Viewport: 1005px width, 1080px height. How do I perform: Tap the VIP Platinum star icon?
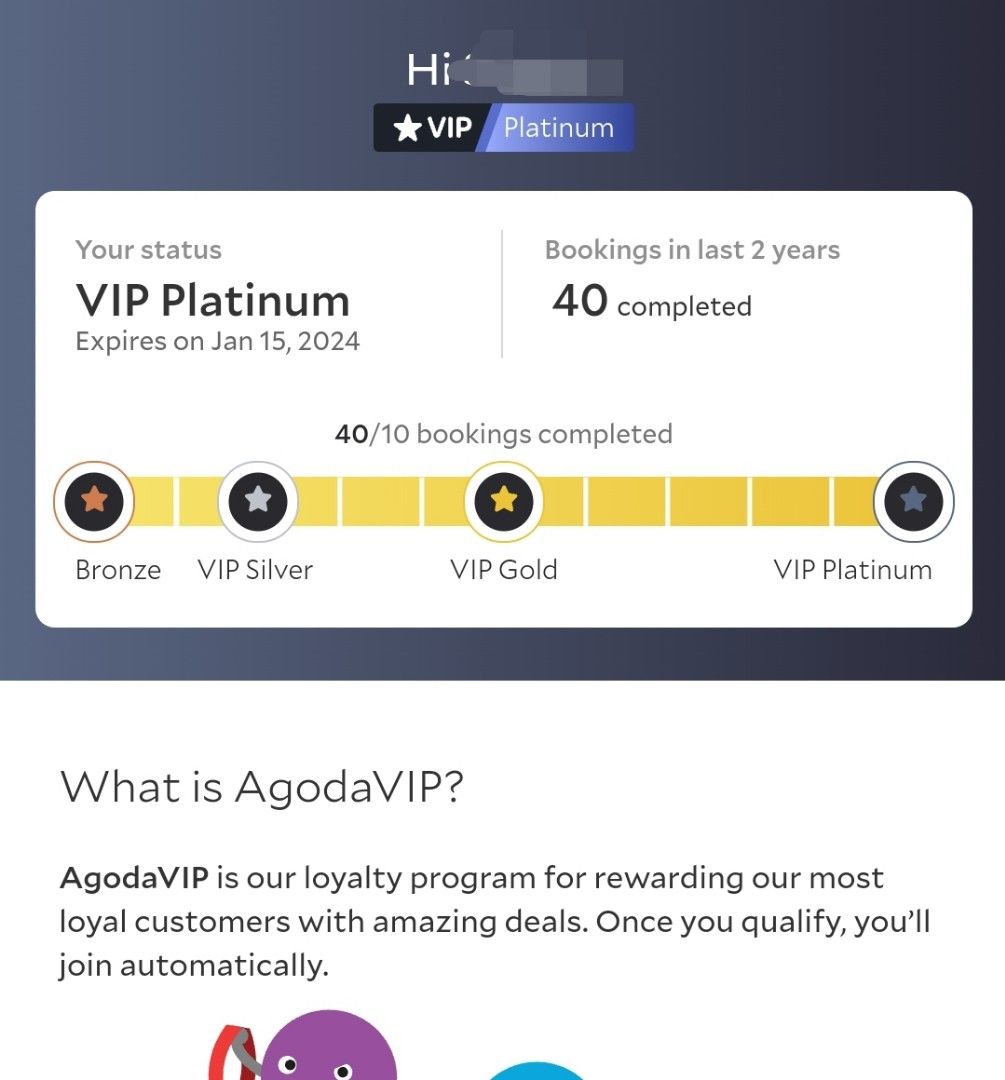911,501
